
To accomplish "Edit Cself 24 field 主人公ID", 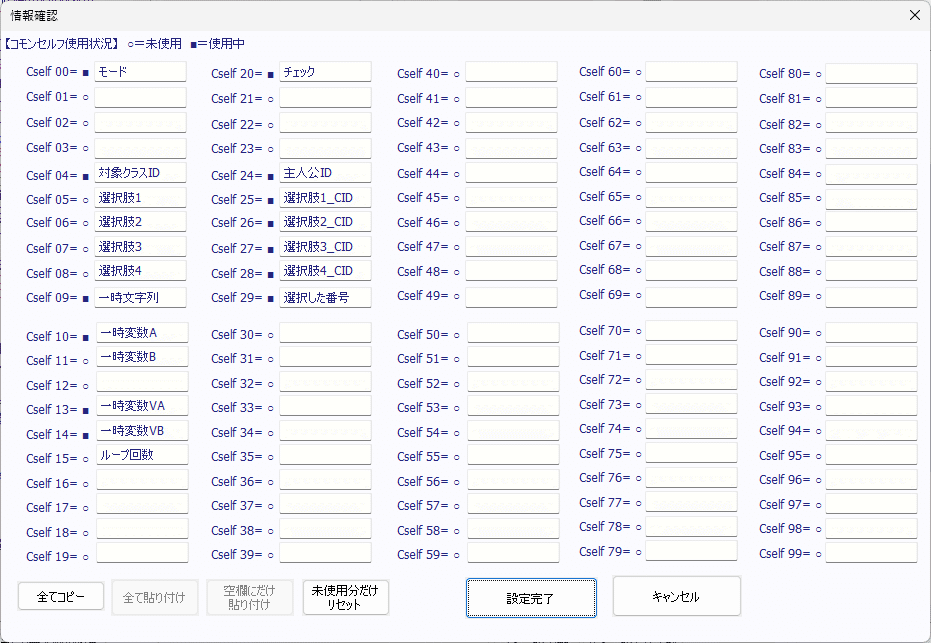I will click(x=325, y=173).
